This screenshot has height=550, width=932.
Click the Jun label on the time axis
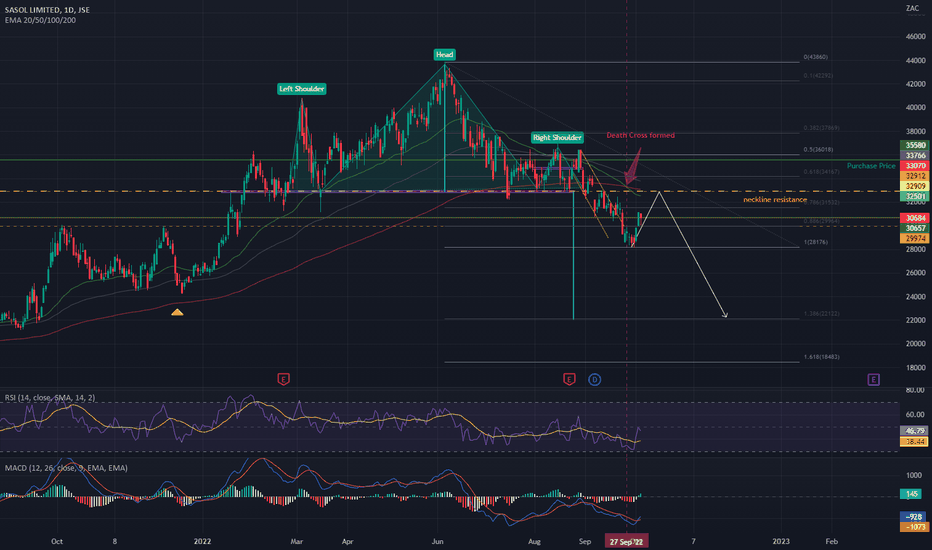point(438,541)
